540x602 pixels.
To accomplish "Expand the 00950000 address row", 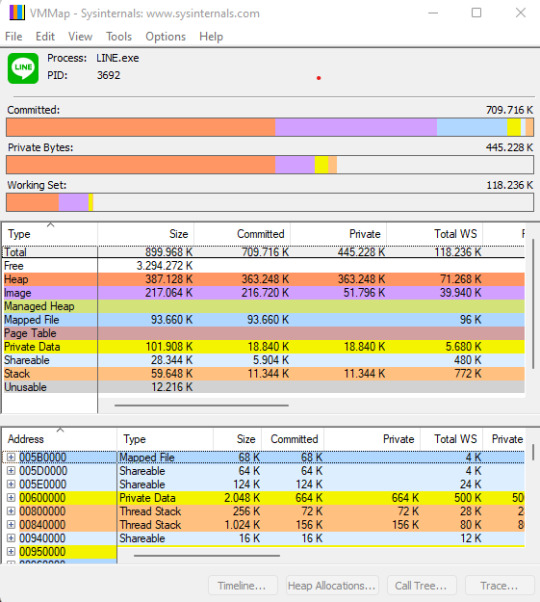I will [x=11, y=551].
